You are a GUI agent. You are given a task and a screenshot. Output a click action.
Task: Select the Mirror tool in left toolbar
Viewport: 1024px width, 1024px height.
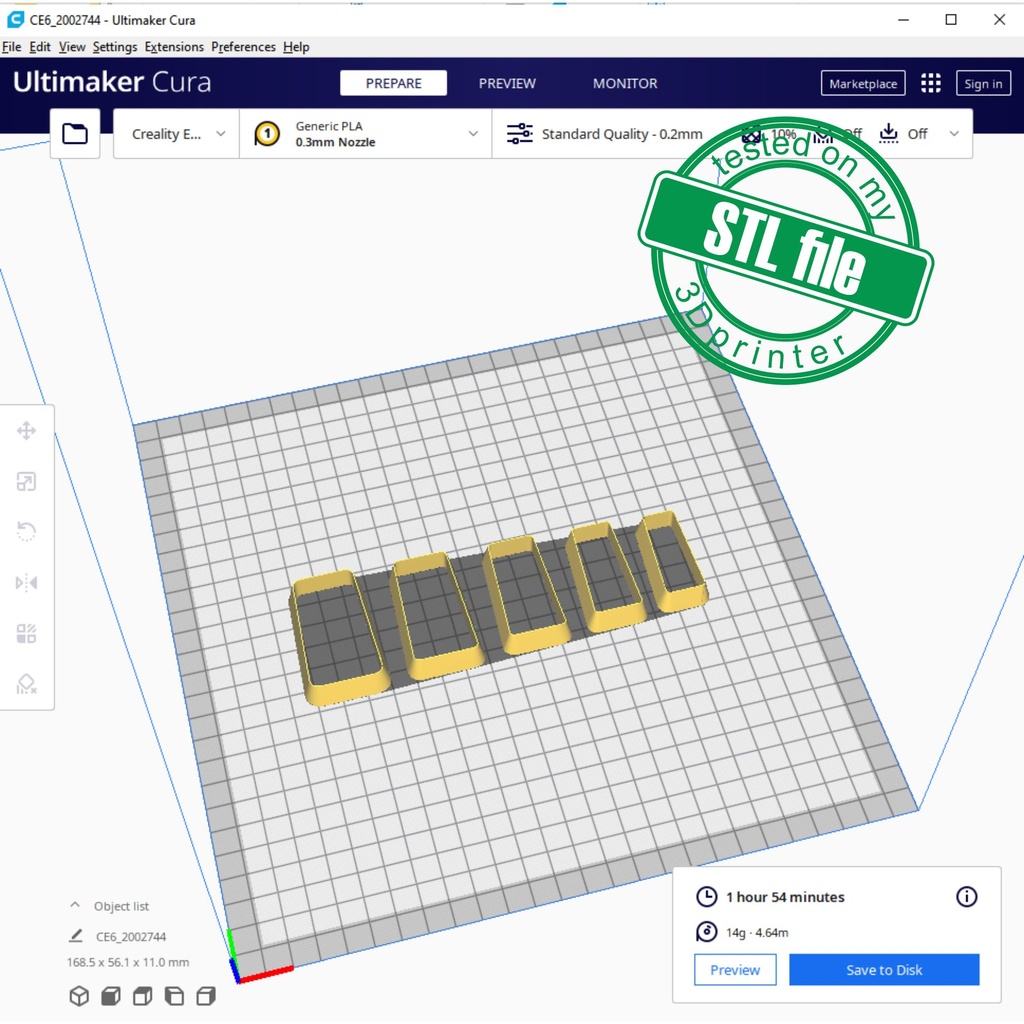pyautogui.click(x=26, y=583)
